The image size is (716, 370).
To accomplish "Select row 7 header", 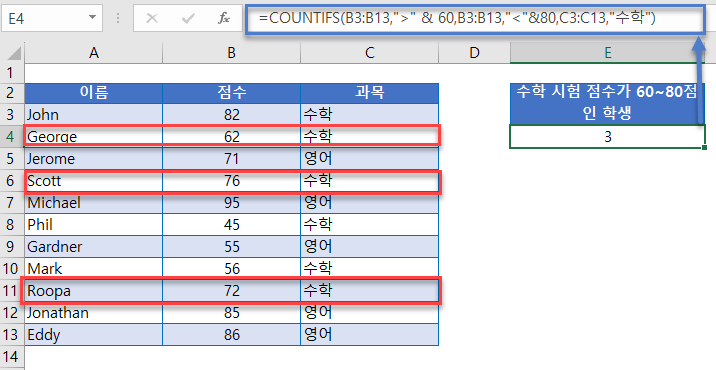I will pyautogui.click(x=11, y=202).
